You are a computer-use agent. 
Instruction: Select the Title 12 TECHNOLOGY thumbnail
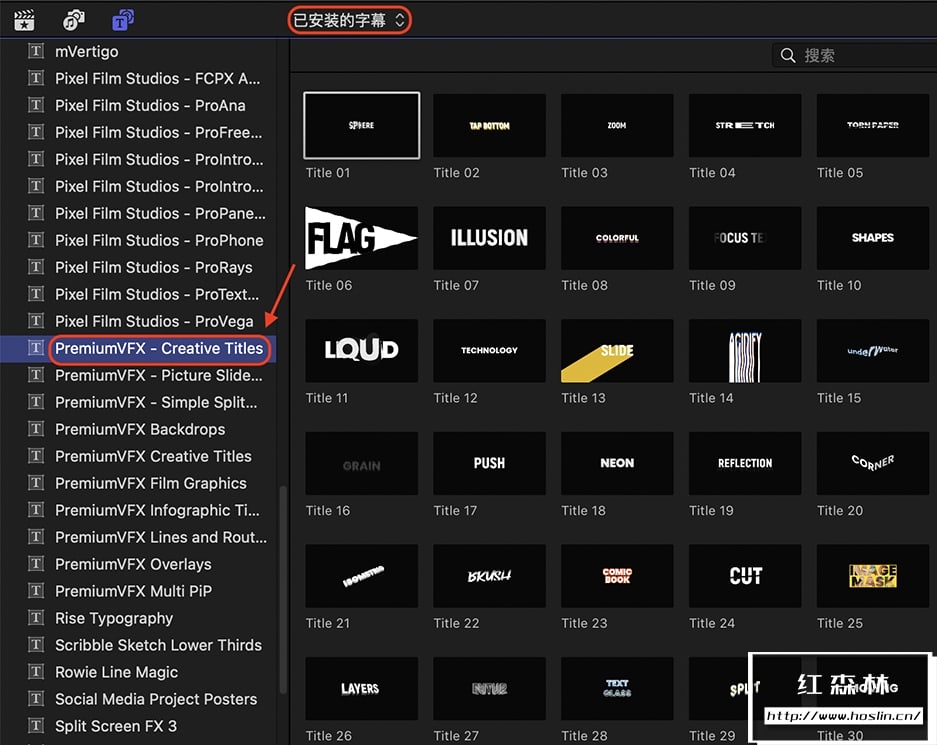[x=489, y=351]
